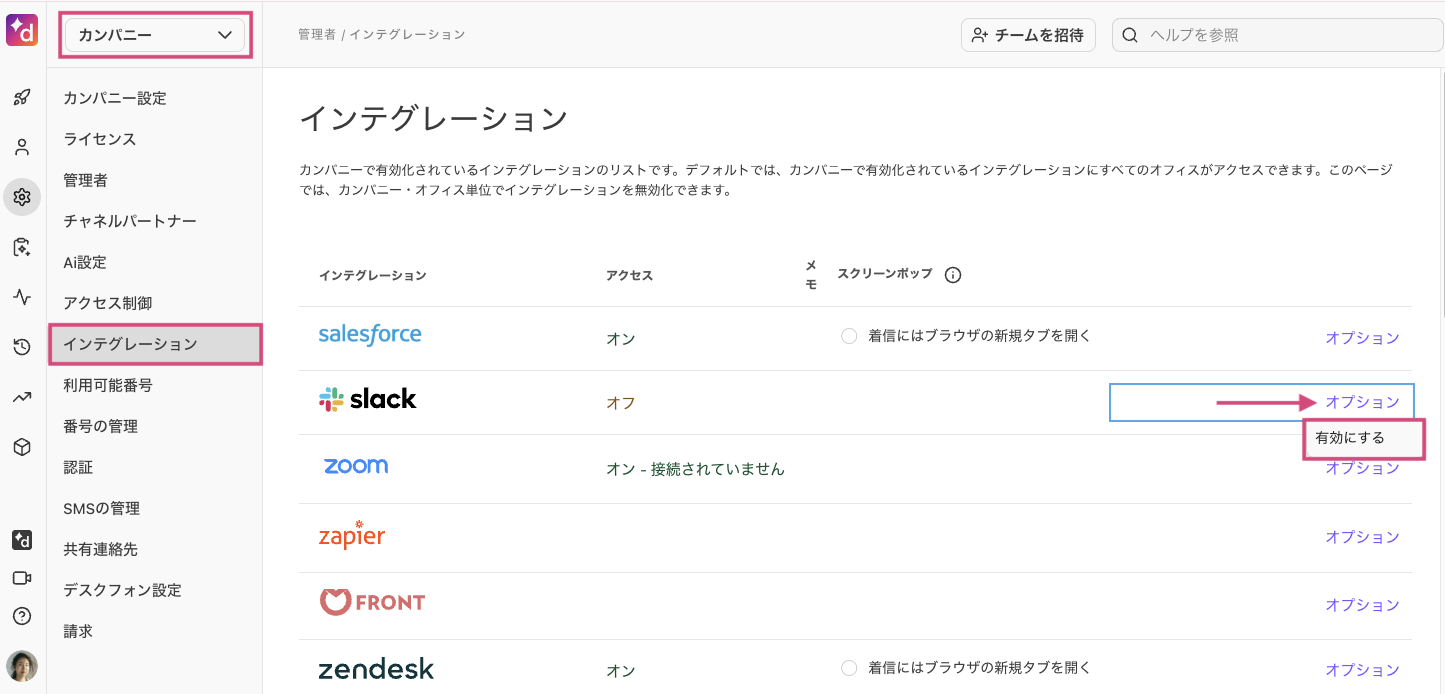Open デスクフォン設定 in the sidebar

coord(122,590)
